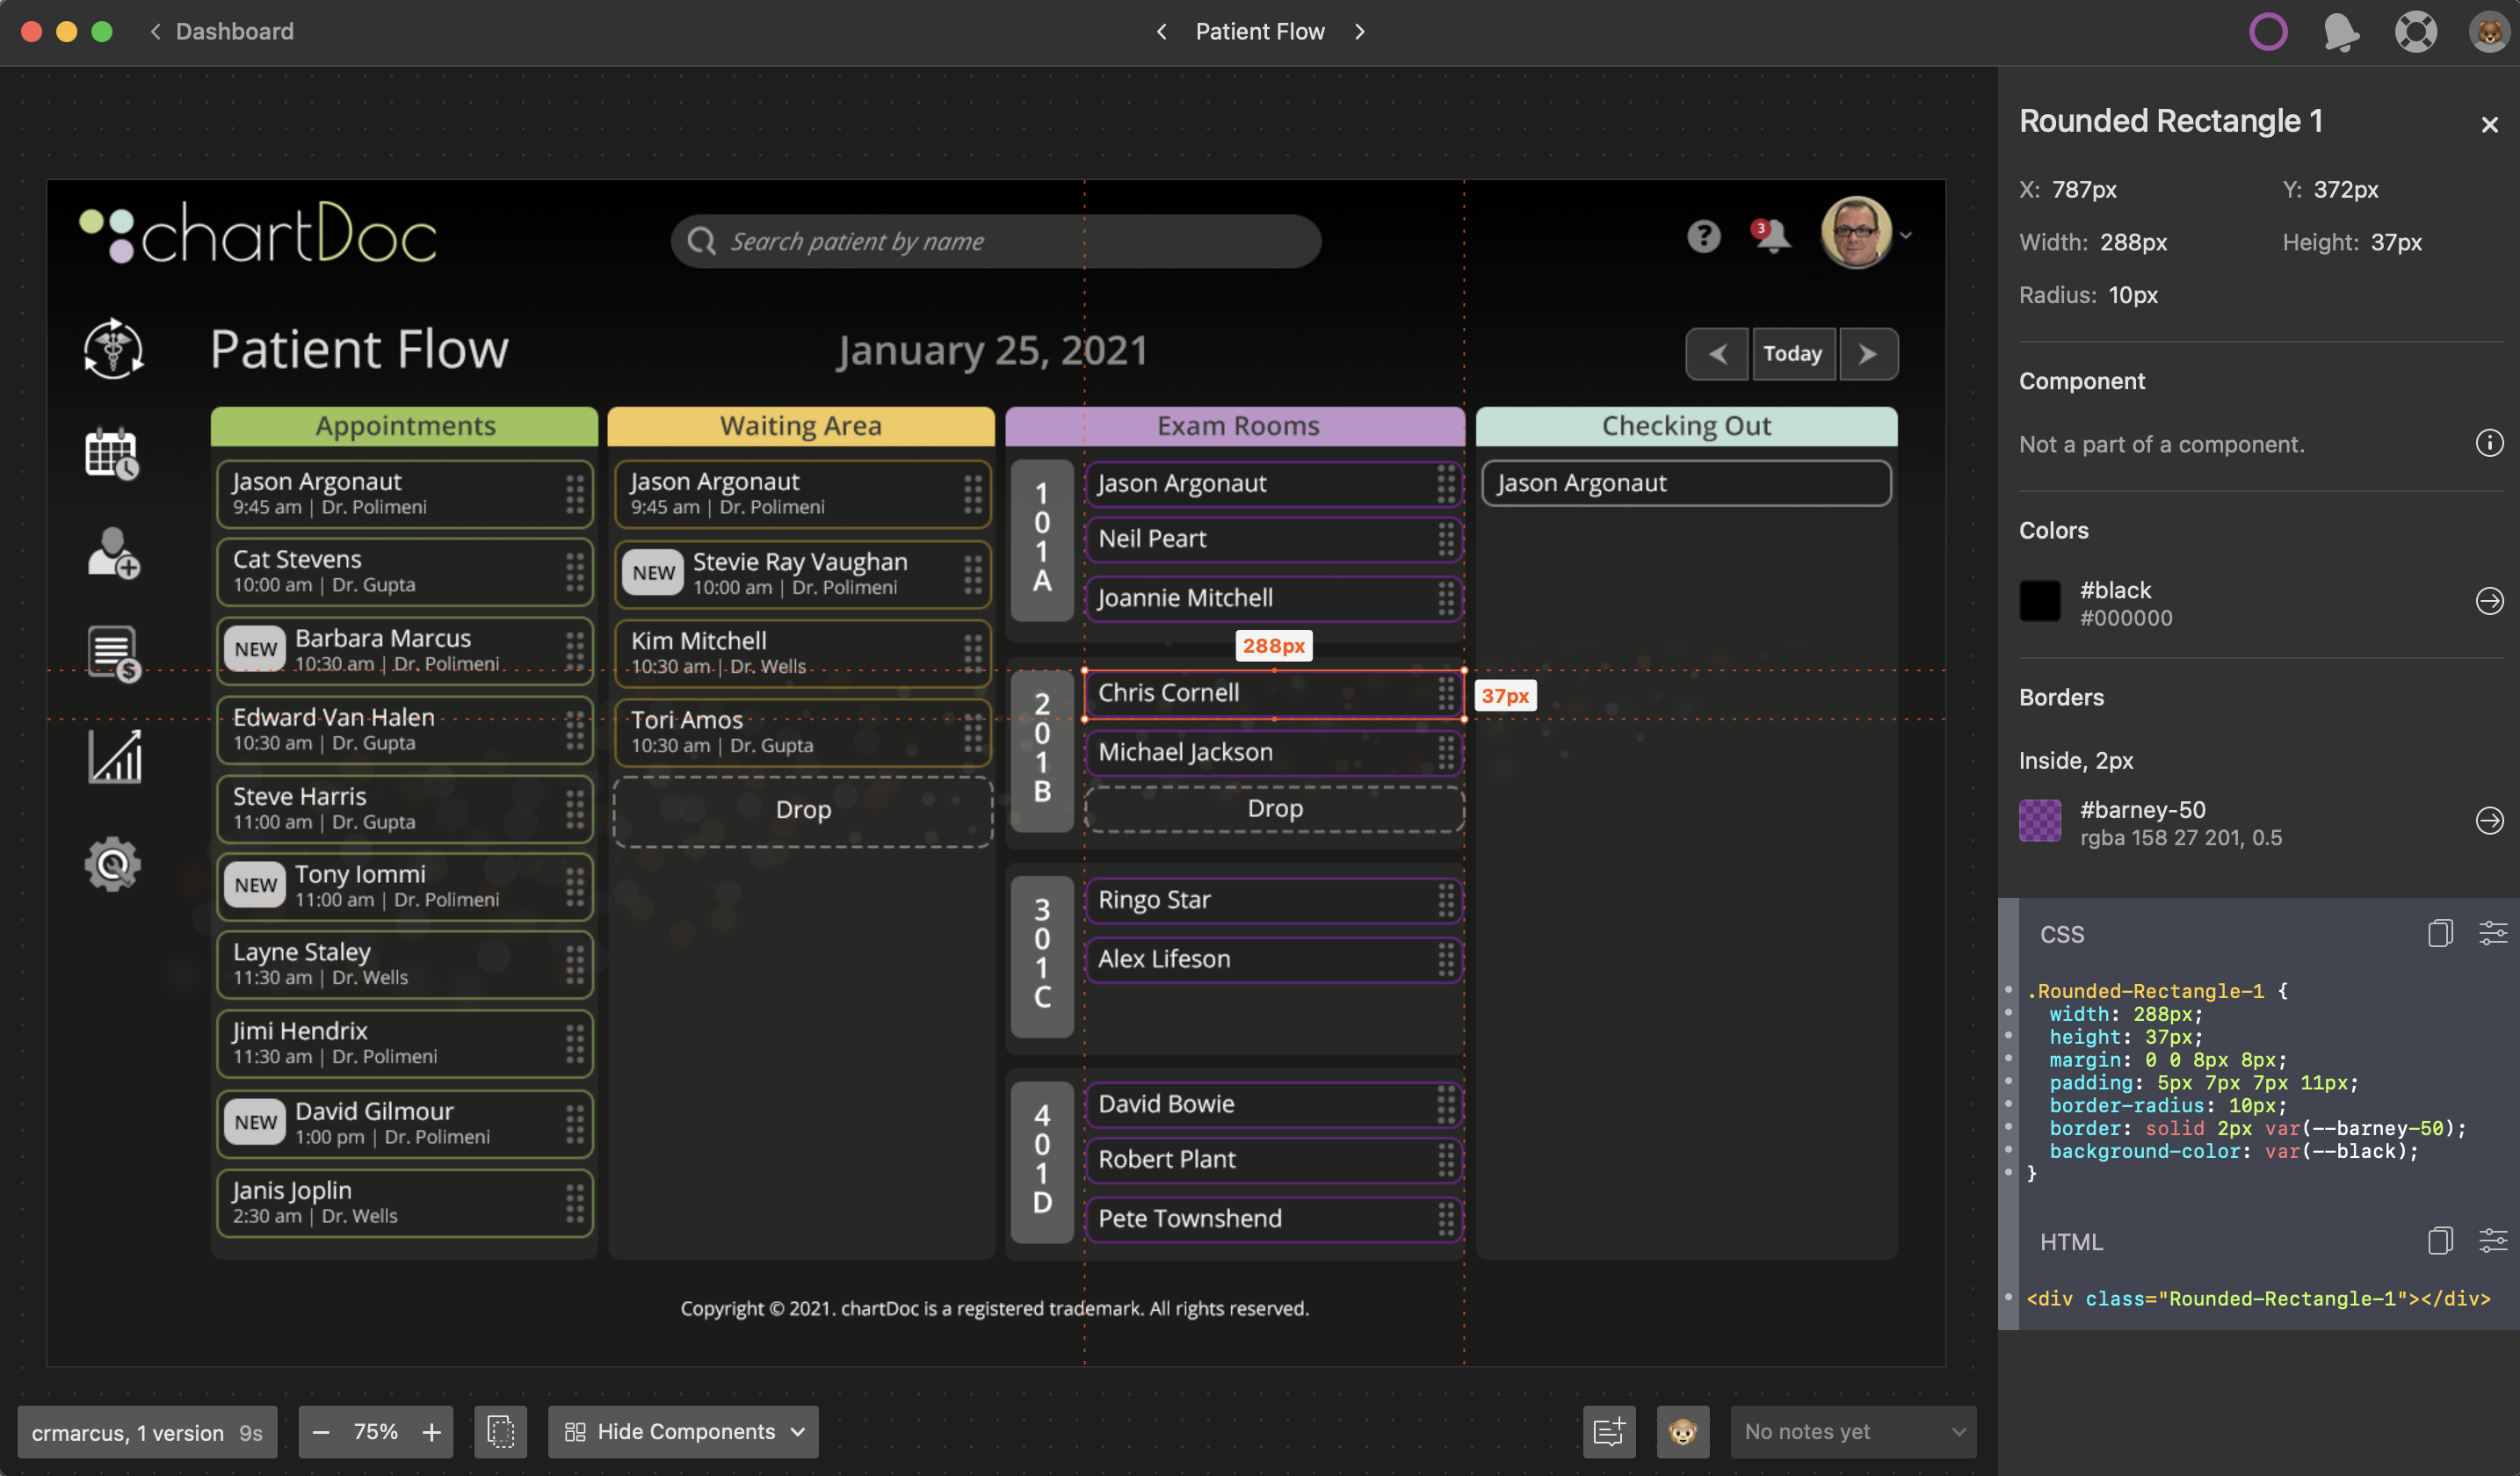Click the Exam Rooms column header
The width and height of the screenshot is (2520, 1476).
(1235, 426)
